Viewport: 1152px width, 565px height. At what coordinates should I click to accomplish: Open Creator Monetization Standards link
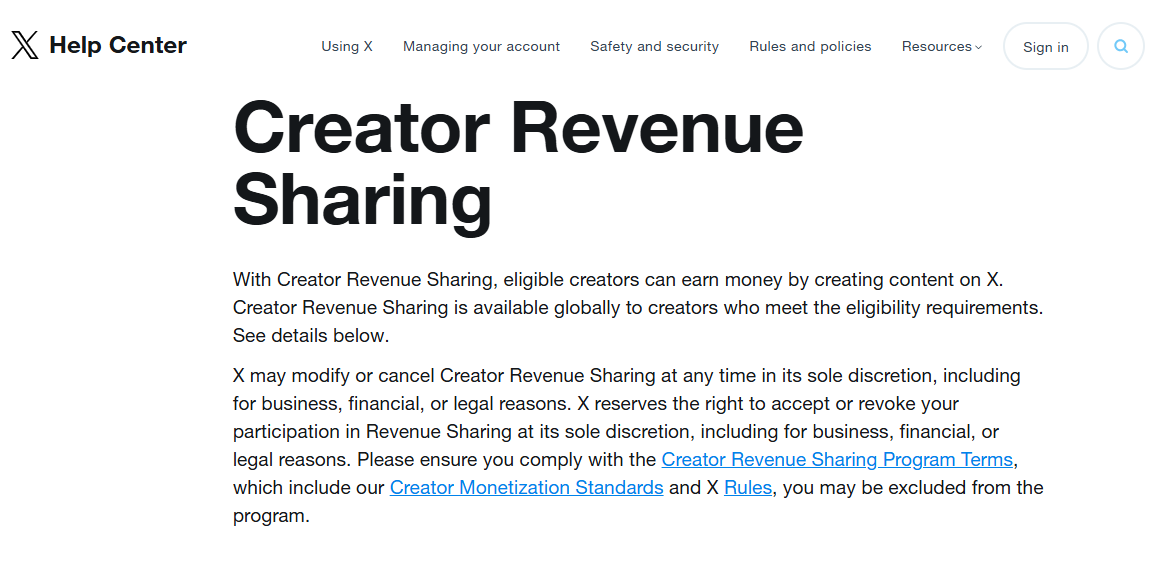pyautogui.click(x=526, y=488)
